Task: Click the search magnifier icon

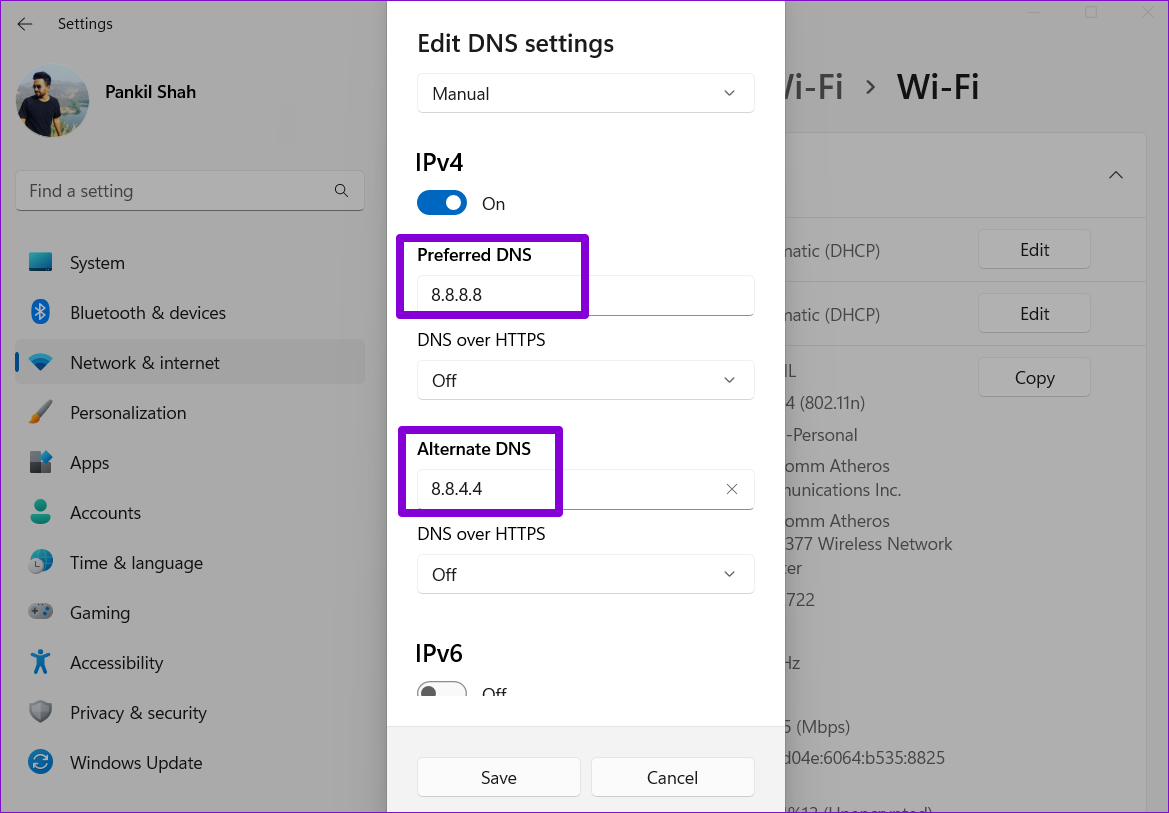Action: 341,191
